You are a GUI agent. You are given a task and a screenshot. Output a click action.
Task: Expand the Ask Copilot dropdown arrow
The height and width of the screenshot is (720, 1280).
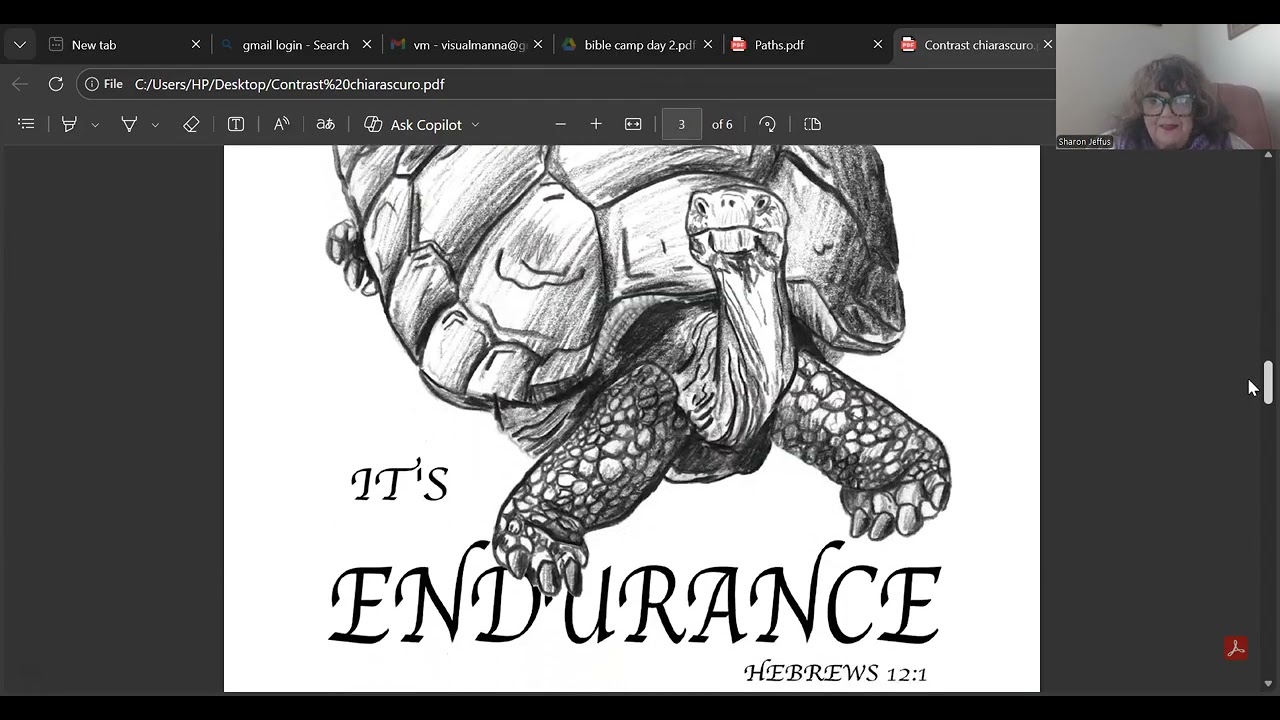pyautogui.click(x=475, y=125)
